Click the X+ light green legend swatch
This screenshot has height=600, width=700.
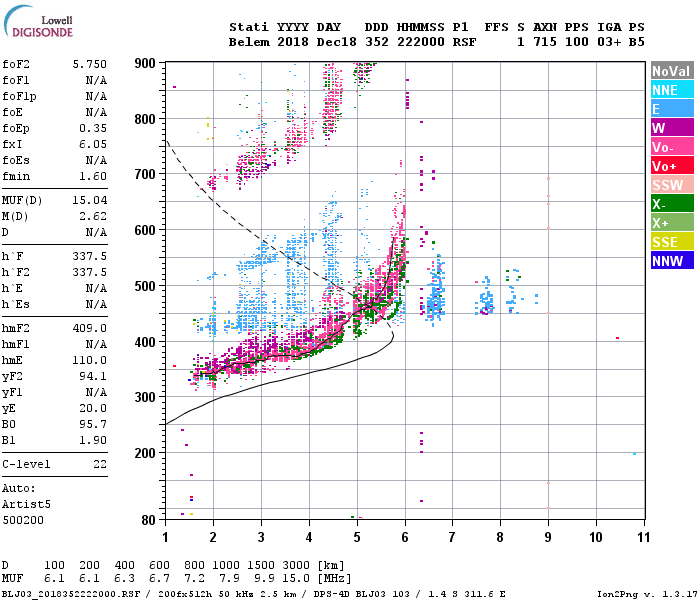tap(672, 223)
